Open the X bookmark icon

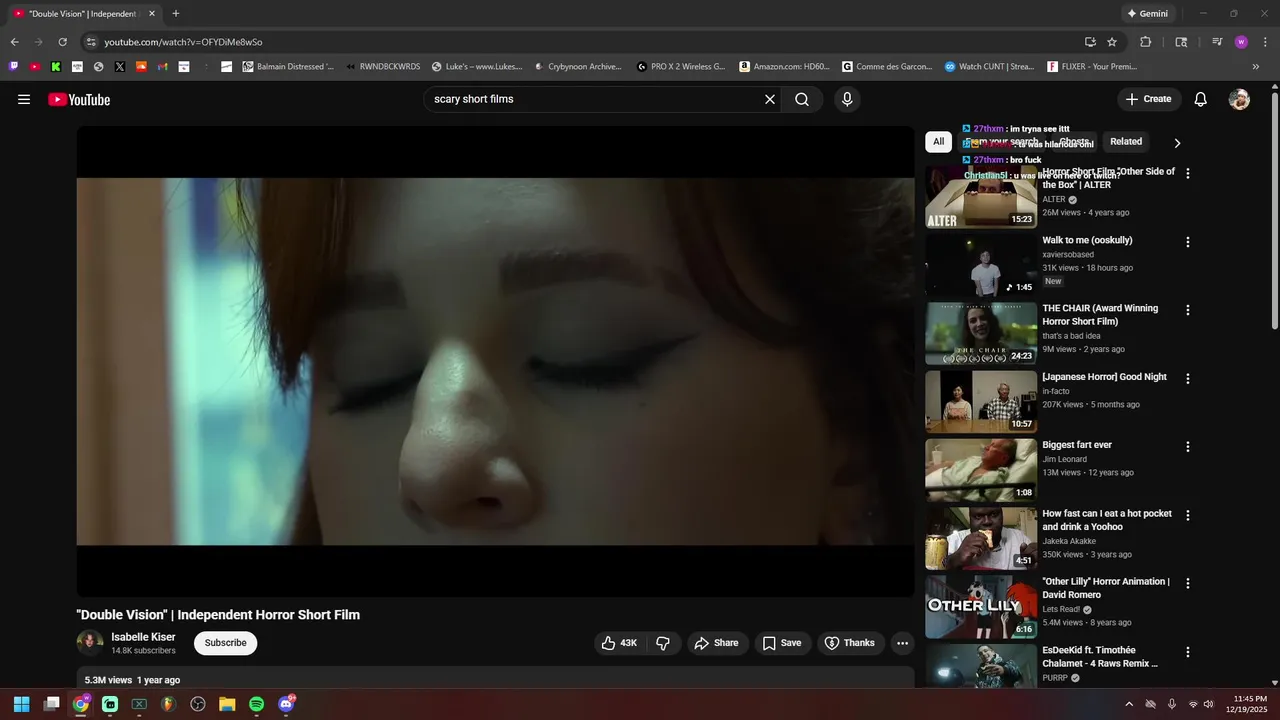[x=120, y=66]
